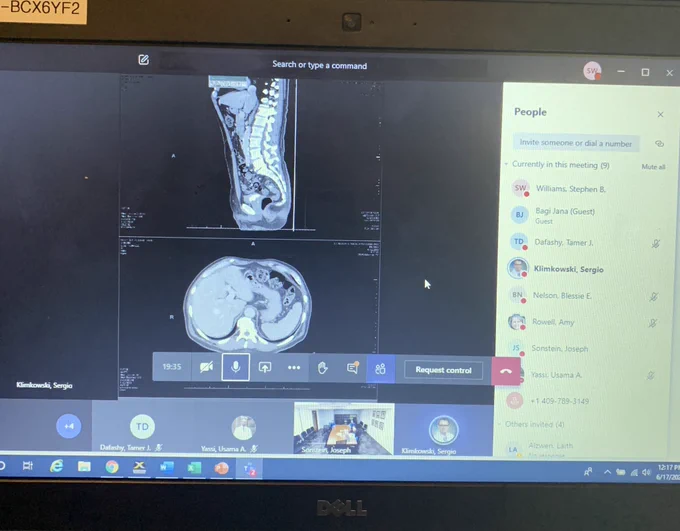Open Excel from the taskbar

(x=194, y=468)
